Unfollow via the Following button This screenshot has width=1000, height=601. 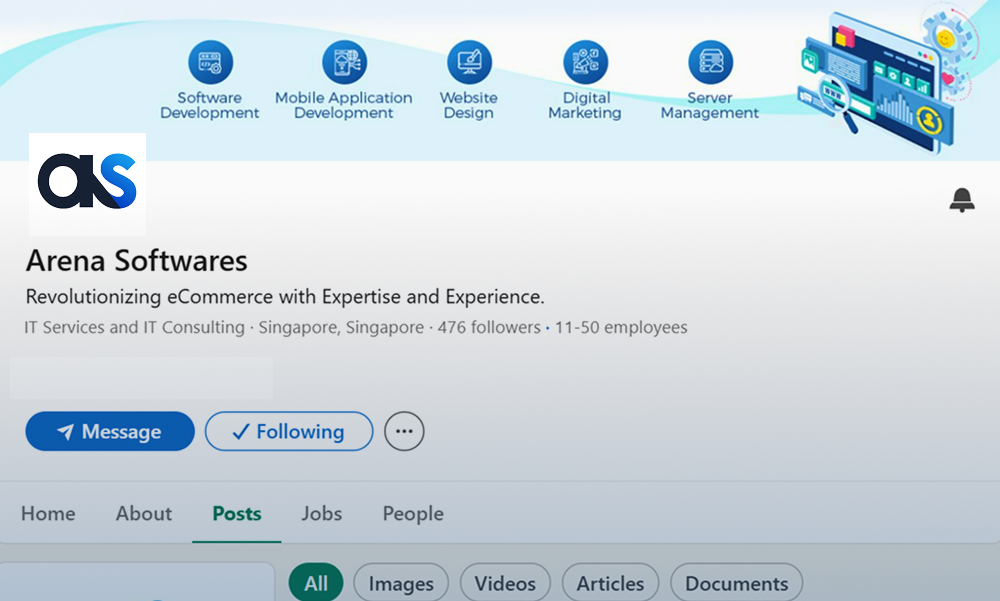click(x=289, y=431)
